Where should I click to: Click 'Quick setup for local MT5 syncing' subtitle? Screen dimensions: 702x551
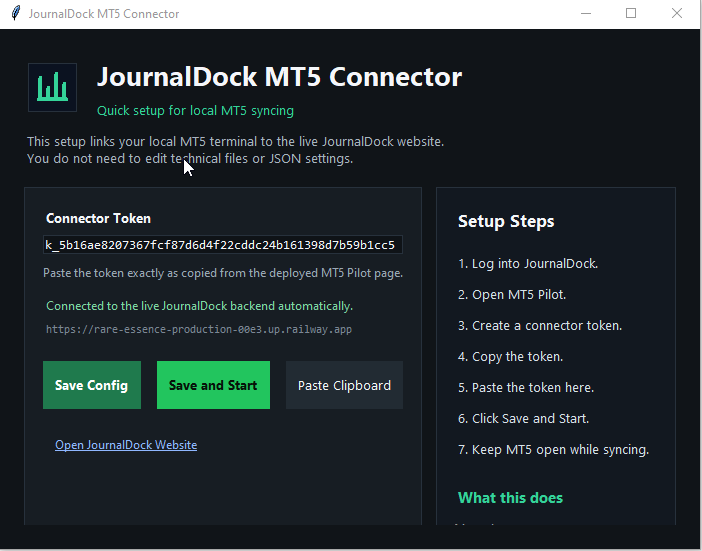tap(195, 111)
